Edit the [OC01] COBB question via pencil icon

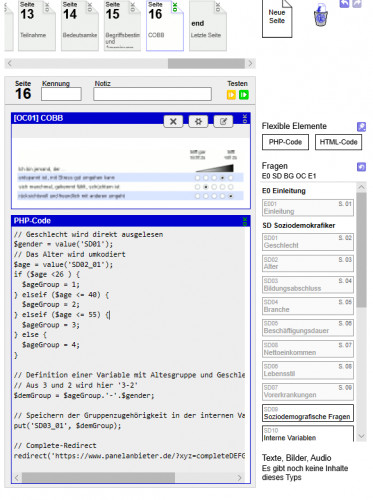point(223,121)
